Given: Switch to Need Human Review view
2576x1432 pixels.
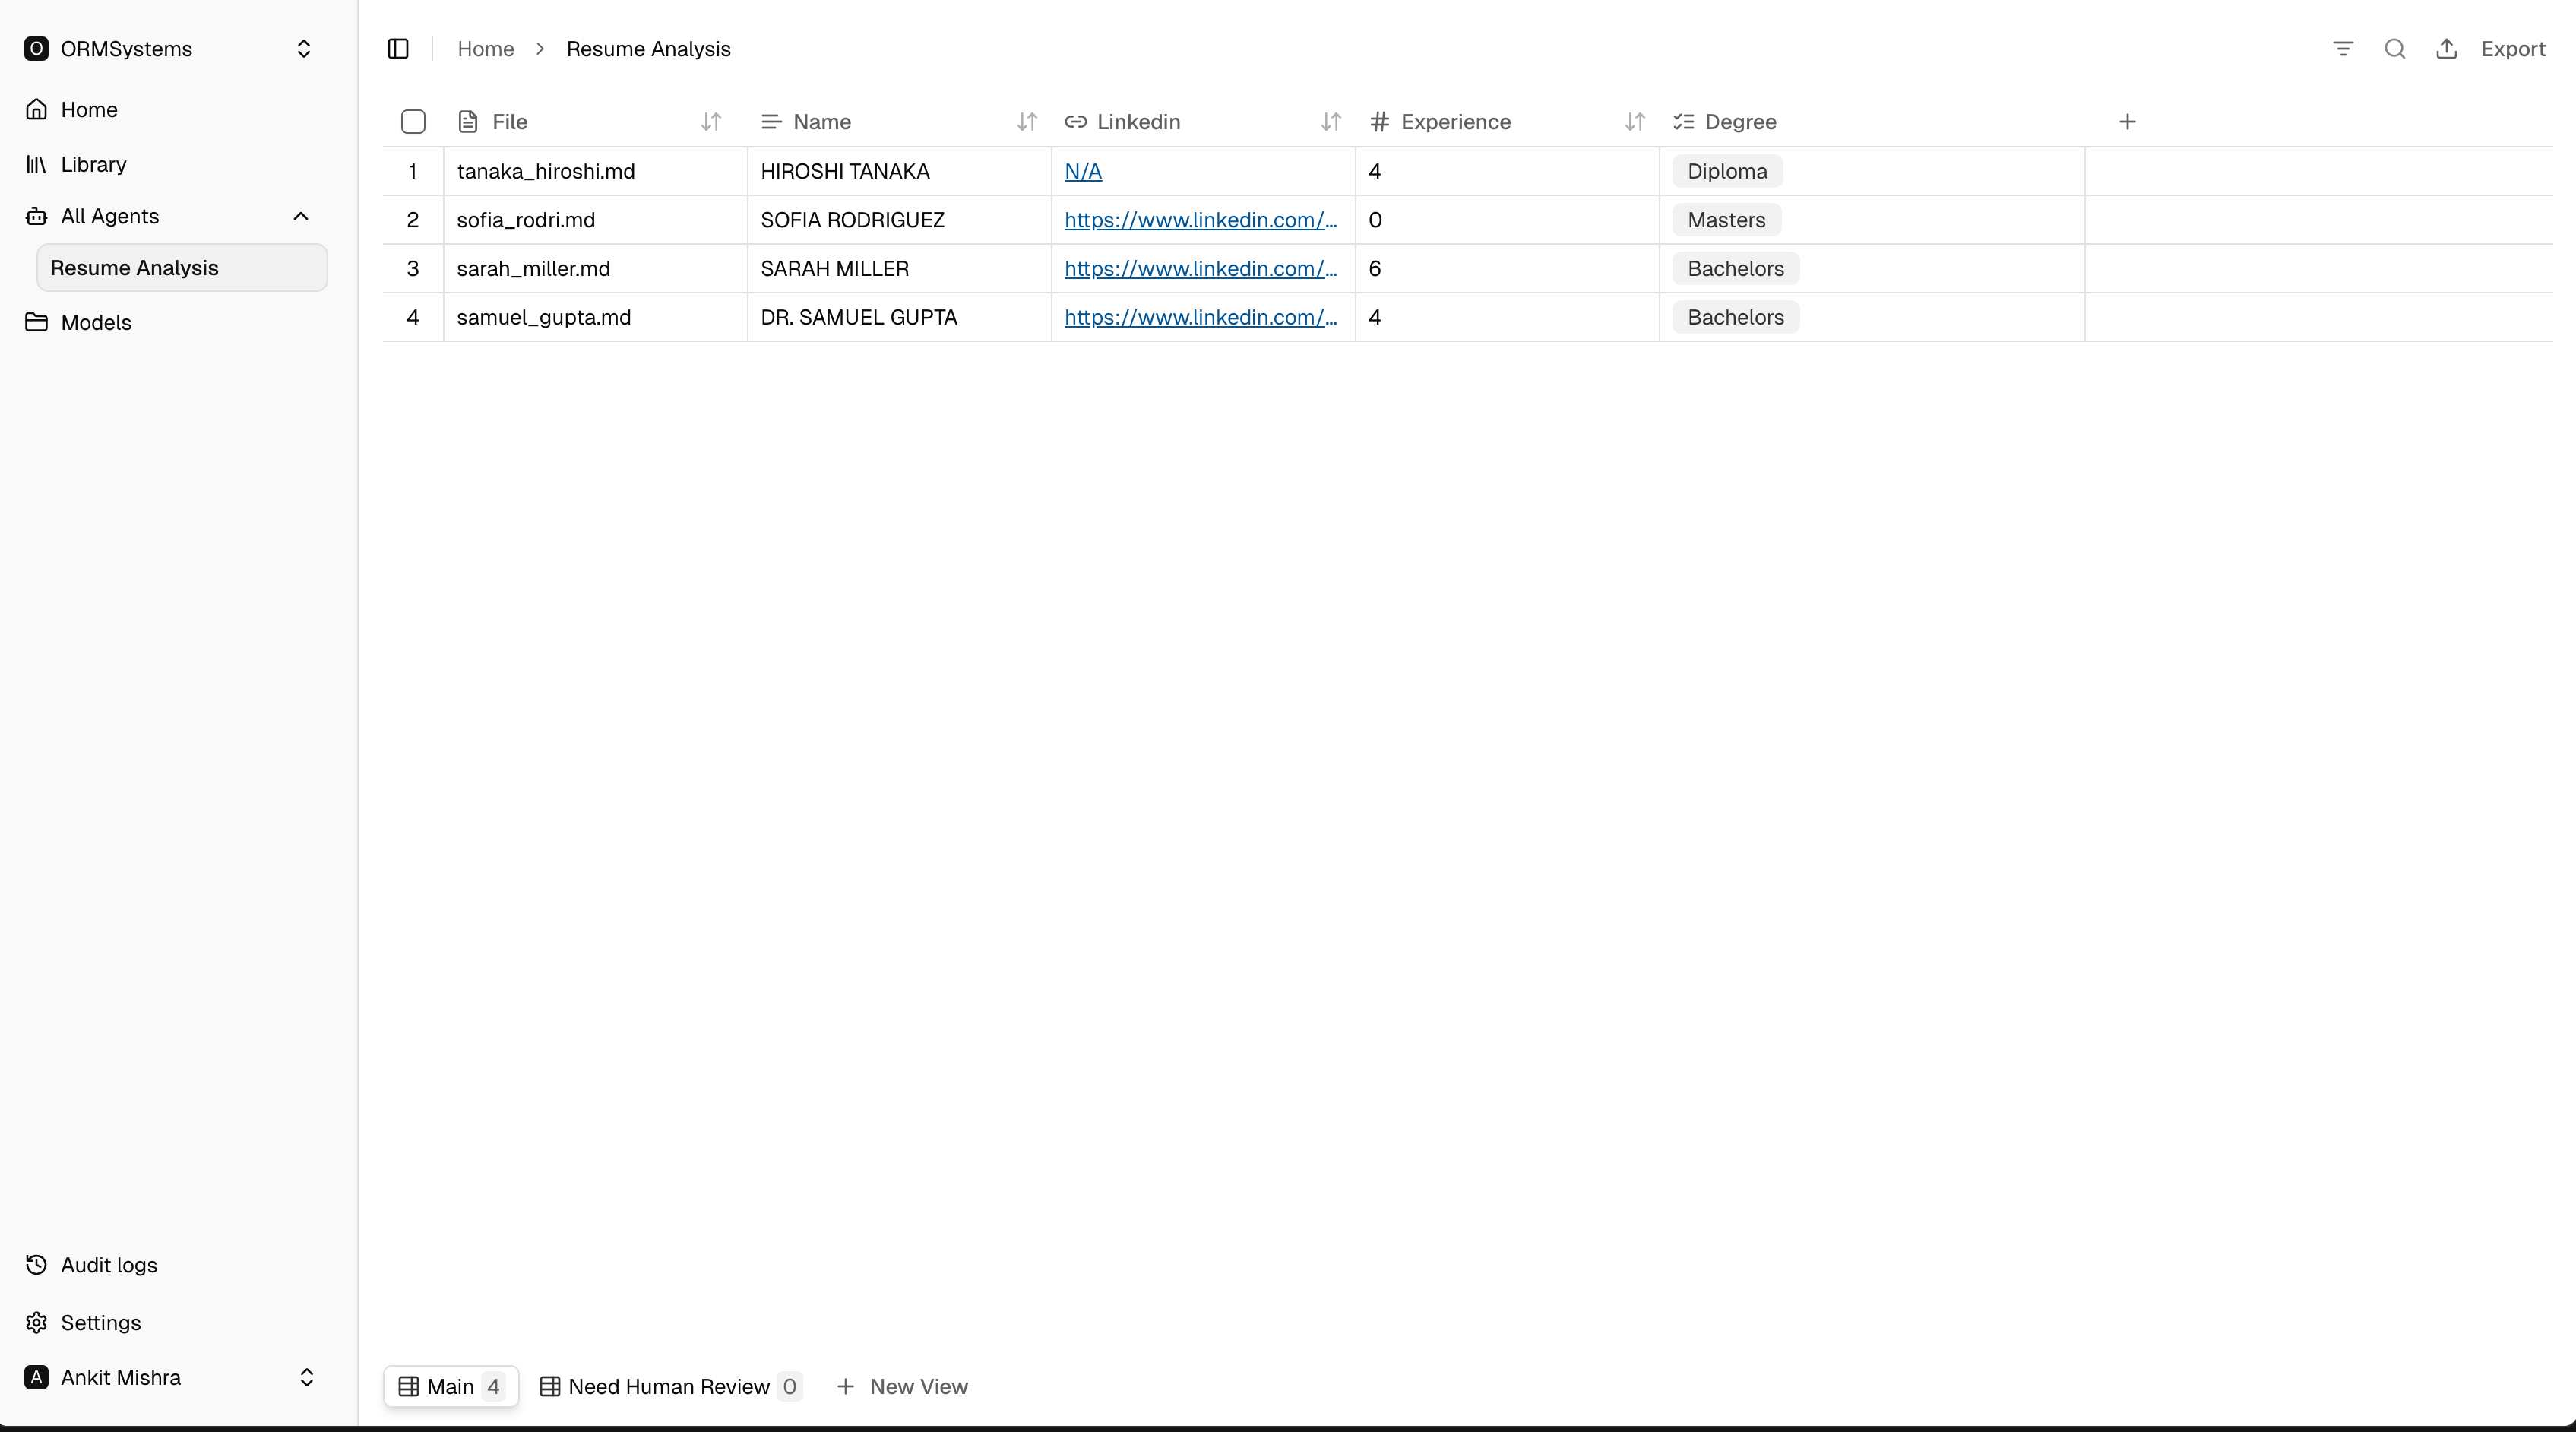Looking at the screenshot, I should click(x=668, y=1387).
